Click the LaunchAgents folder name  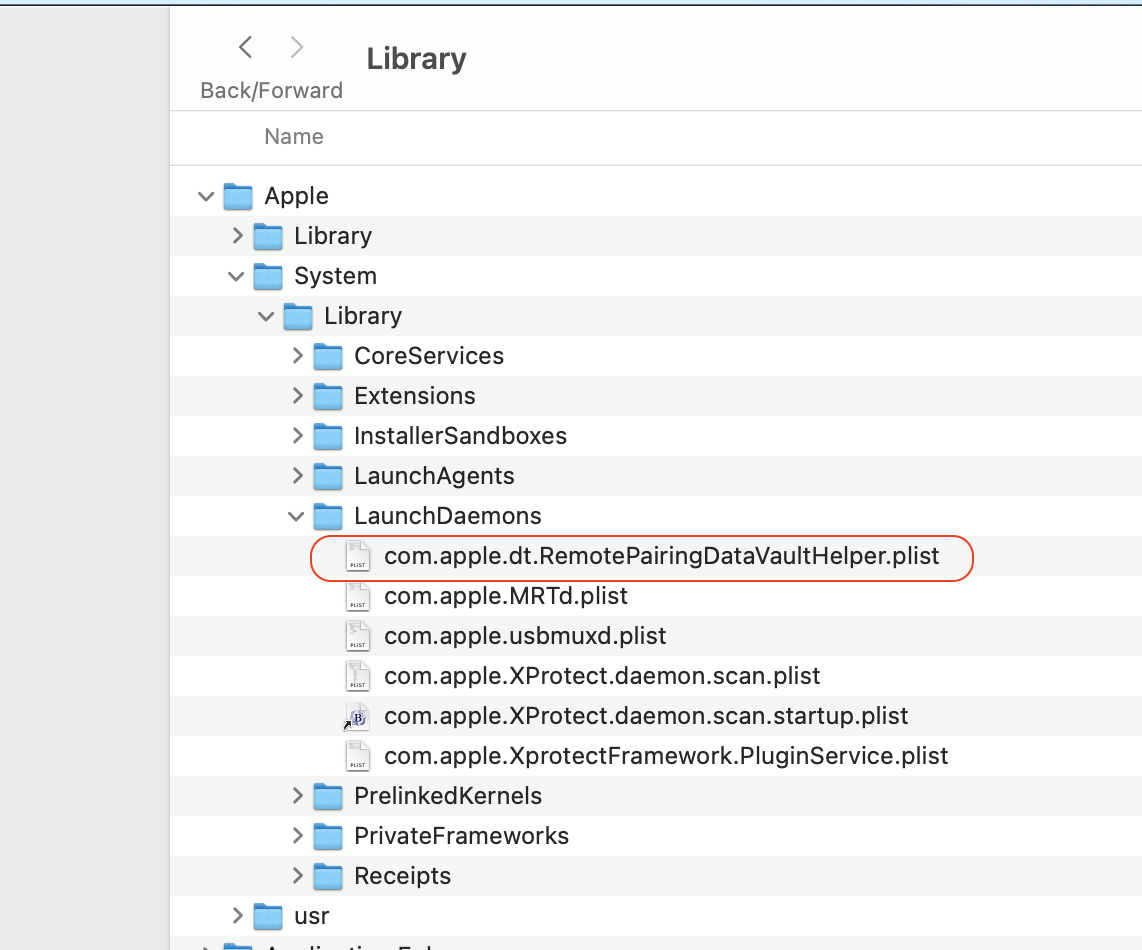(434, 476)
